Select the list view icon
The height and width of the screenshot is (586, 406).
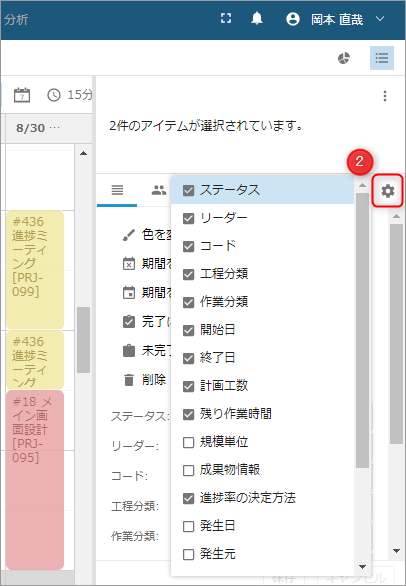[x=382, y=58]
